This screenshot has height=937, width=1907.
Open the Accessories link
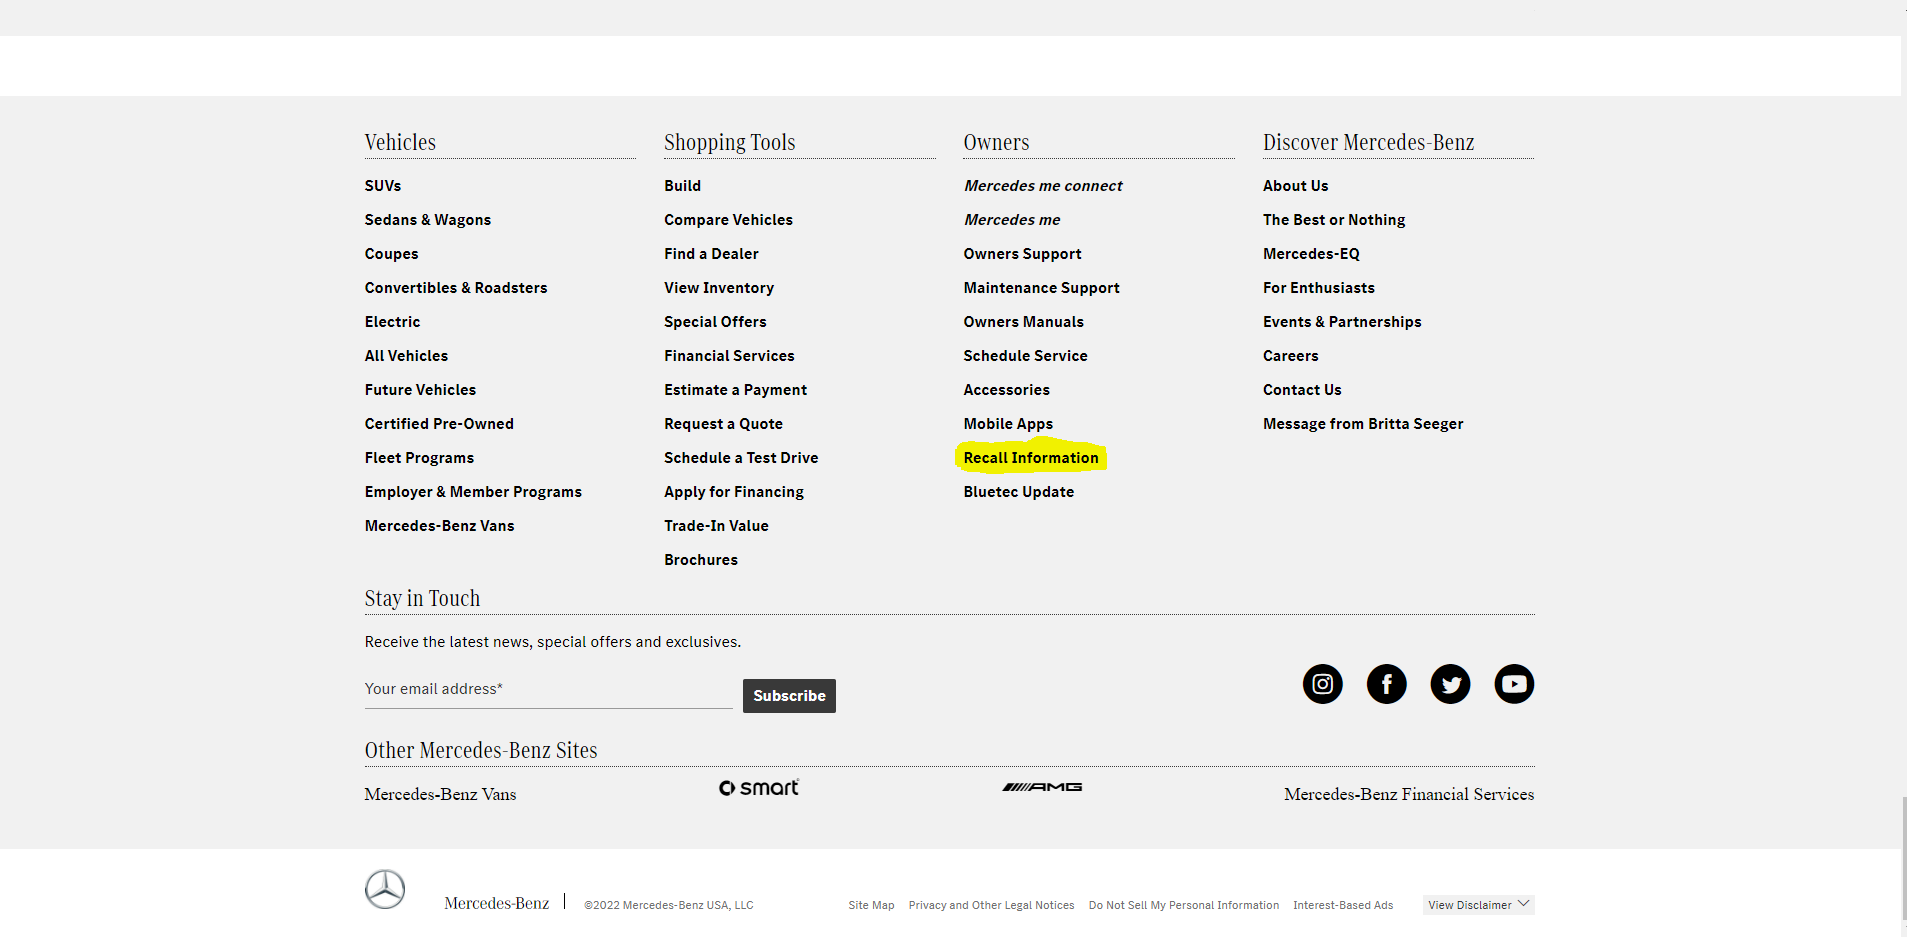(x=1006, y=390)
